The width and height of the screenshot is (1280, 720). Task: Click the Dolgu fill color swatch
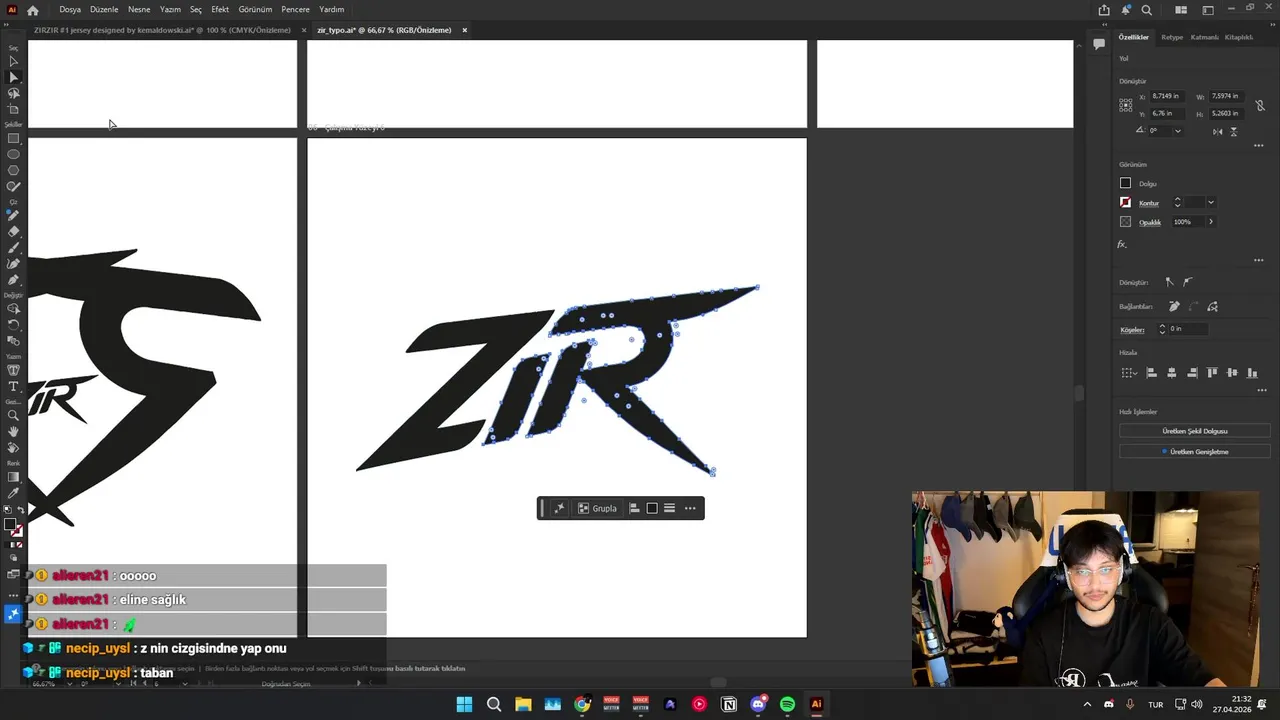tap(1125, 184)
